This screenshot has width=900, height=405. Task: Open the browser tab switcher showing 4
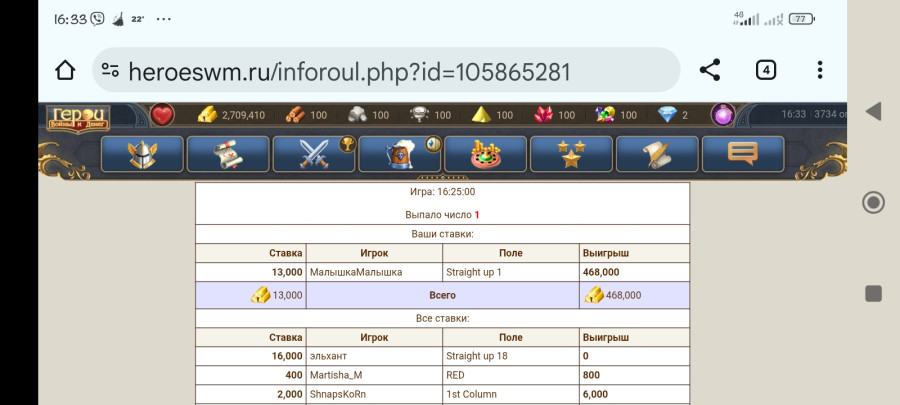click(765, 70)
